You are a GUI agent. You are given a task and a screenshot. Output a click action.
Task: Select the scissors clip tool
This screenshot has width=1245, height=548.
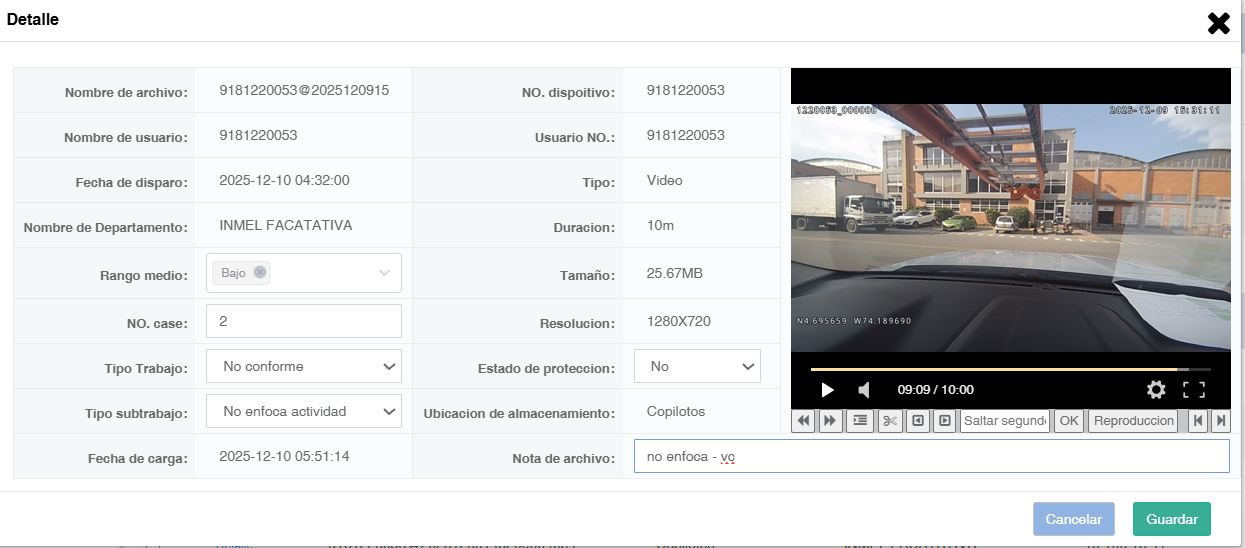890,421
